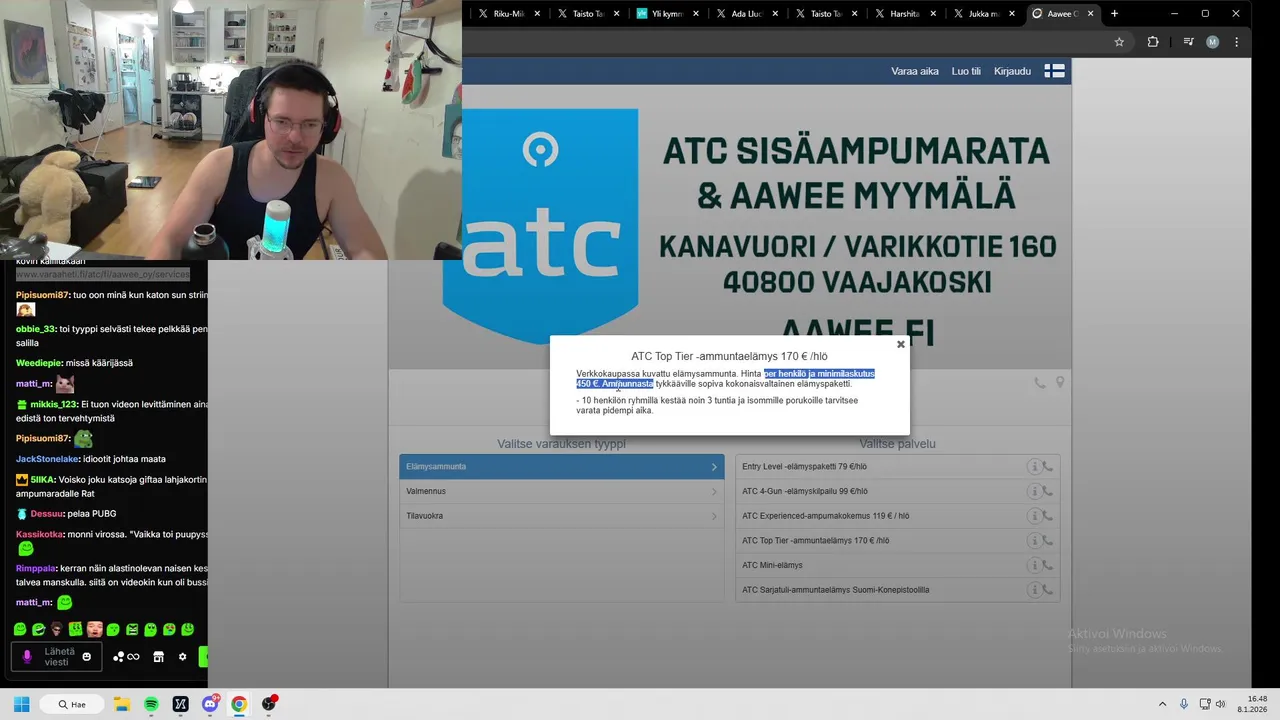The width and height of the screenshot is (1280, 720).
Task: Open the chat emoji picker
Action: pos(86,657)
